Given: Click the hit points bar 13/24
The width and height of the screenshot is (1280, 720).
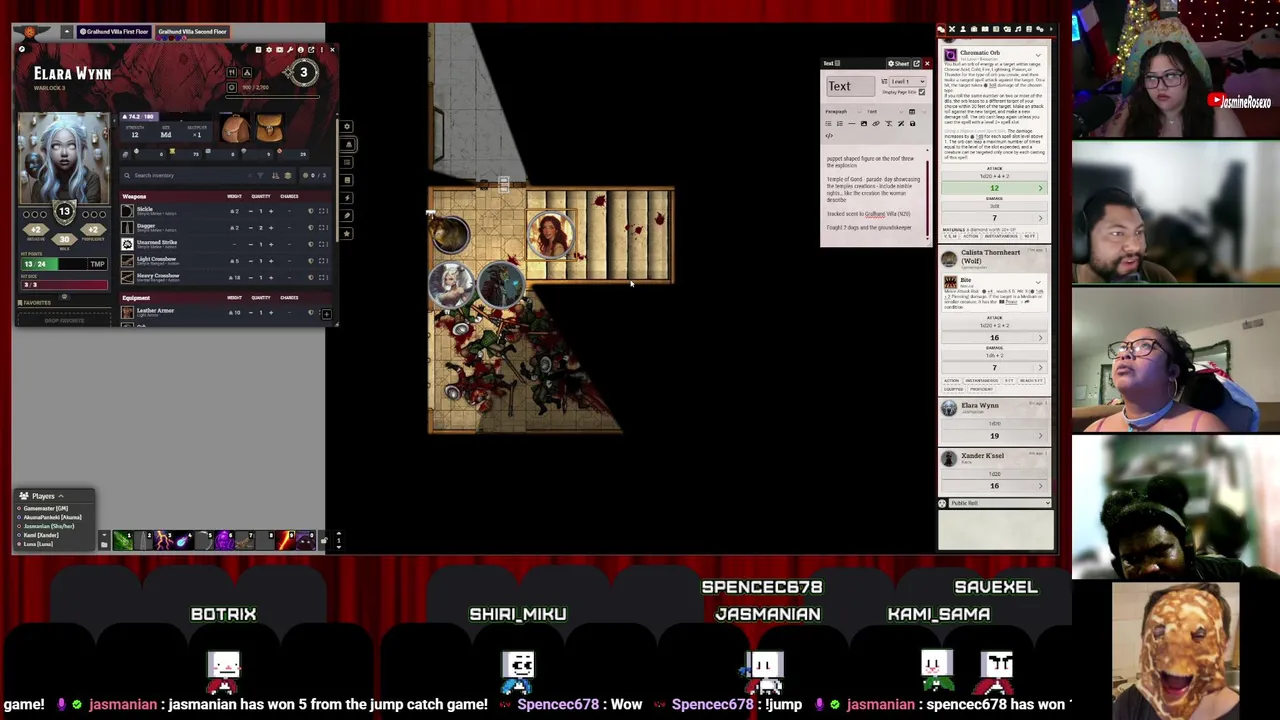Looking at the screenshot, I should [x=55, y=264].
